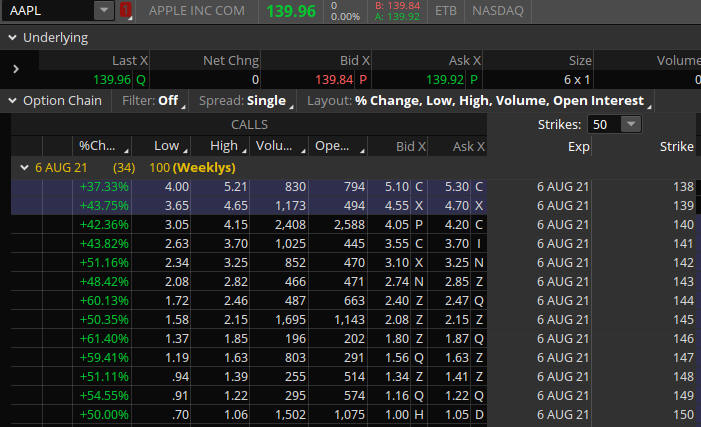Open the Strikes count dropdown
Image resolution: width=701 pixels, height=427 pixels.
[629, 125]
